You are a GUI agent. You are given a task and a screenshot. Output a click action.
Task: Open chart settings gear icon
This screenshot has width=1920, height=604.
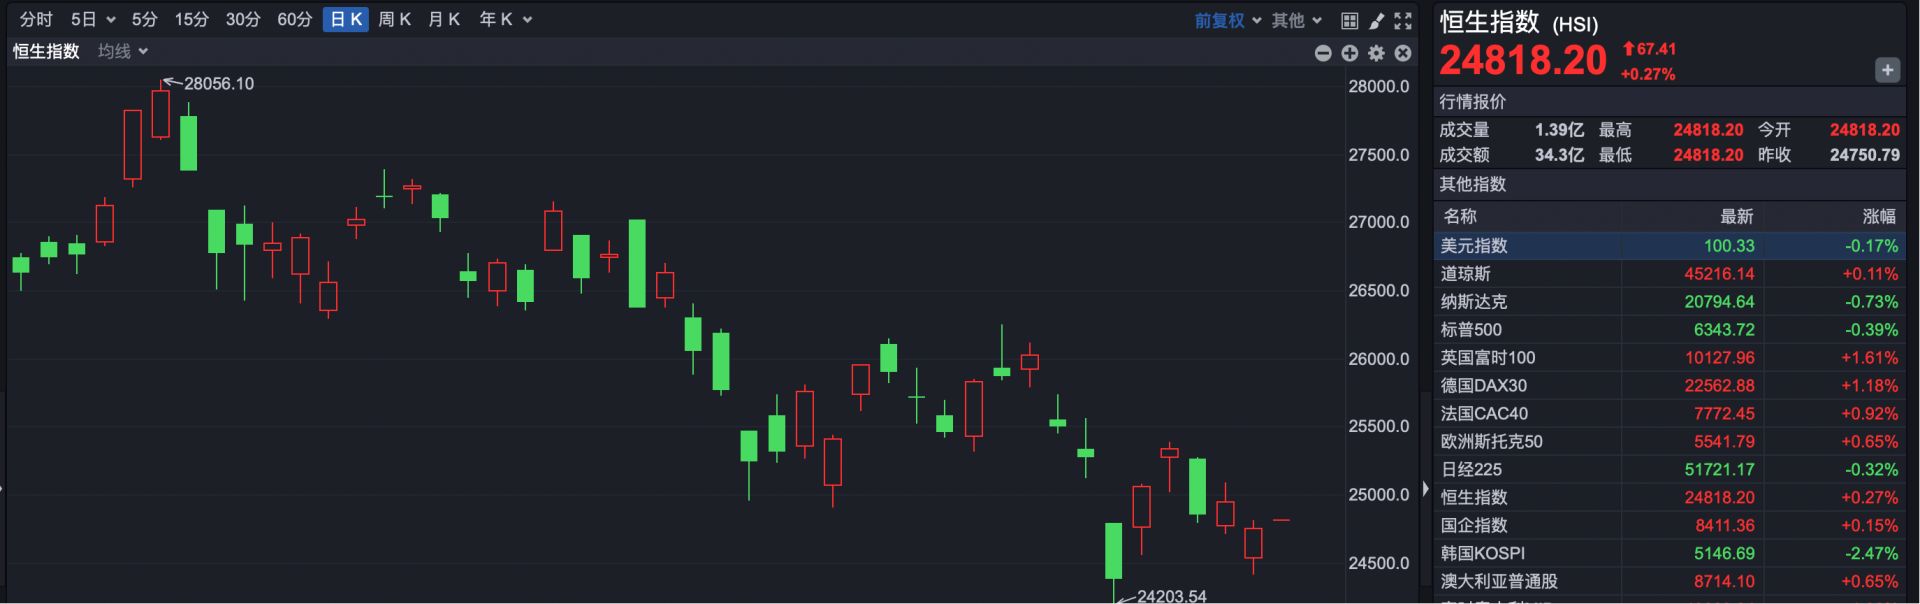pyautogui.click(x=1377, y=53)
